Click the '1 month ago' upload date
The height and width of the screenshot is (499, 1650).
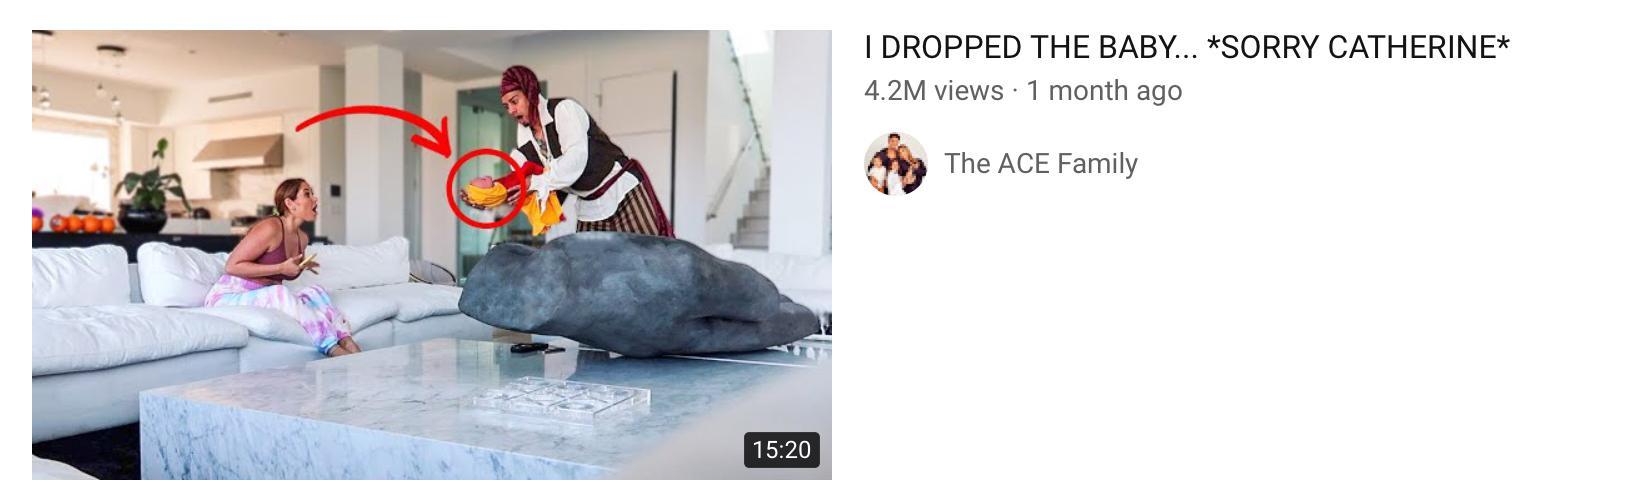(1104, 91)
